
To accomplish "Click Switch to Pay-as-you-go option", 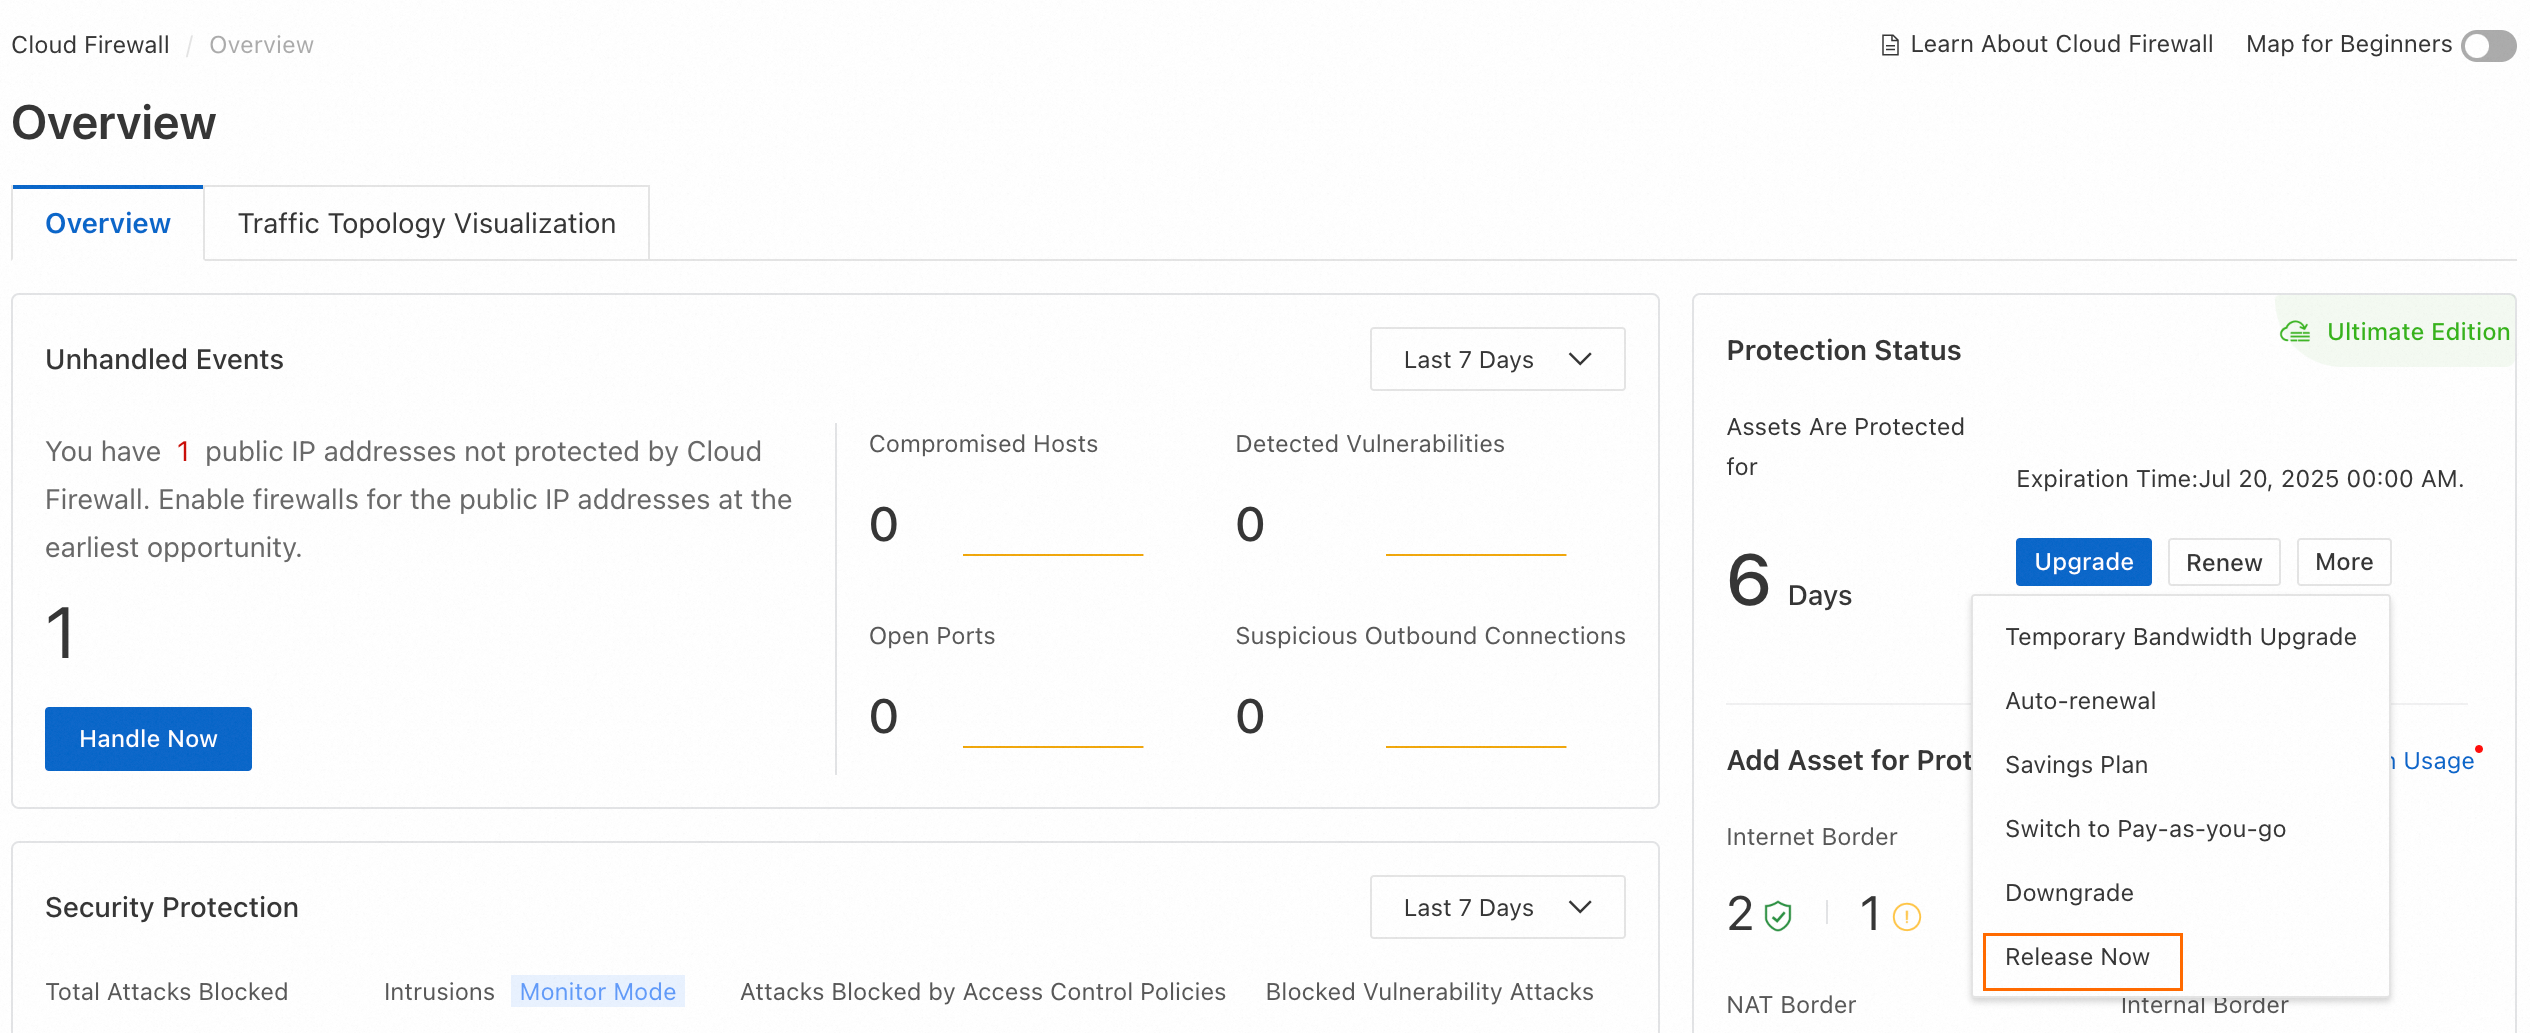I will click(2145, 829).
